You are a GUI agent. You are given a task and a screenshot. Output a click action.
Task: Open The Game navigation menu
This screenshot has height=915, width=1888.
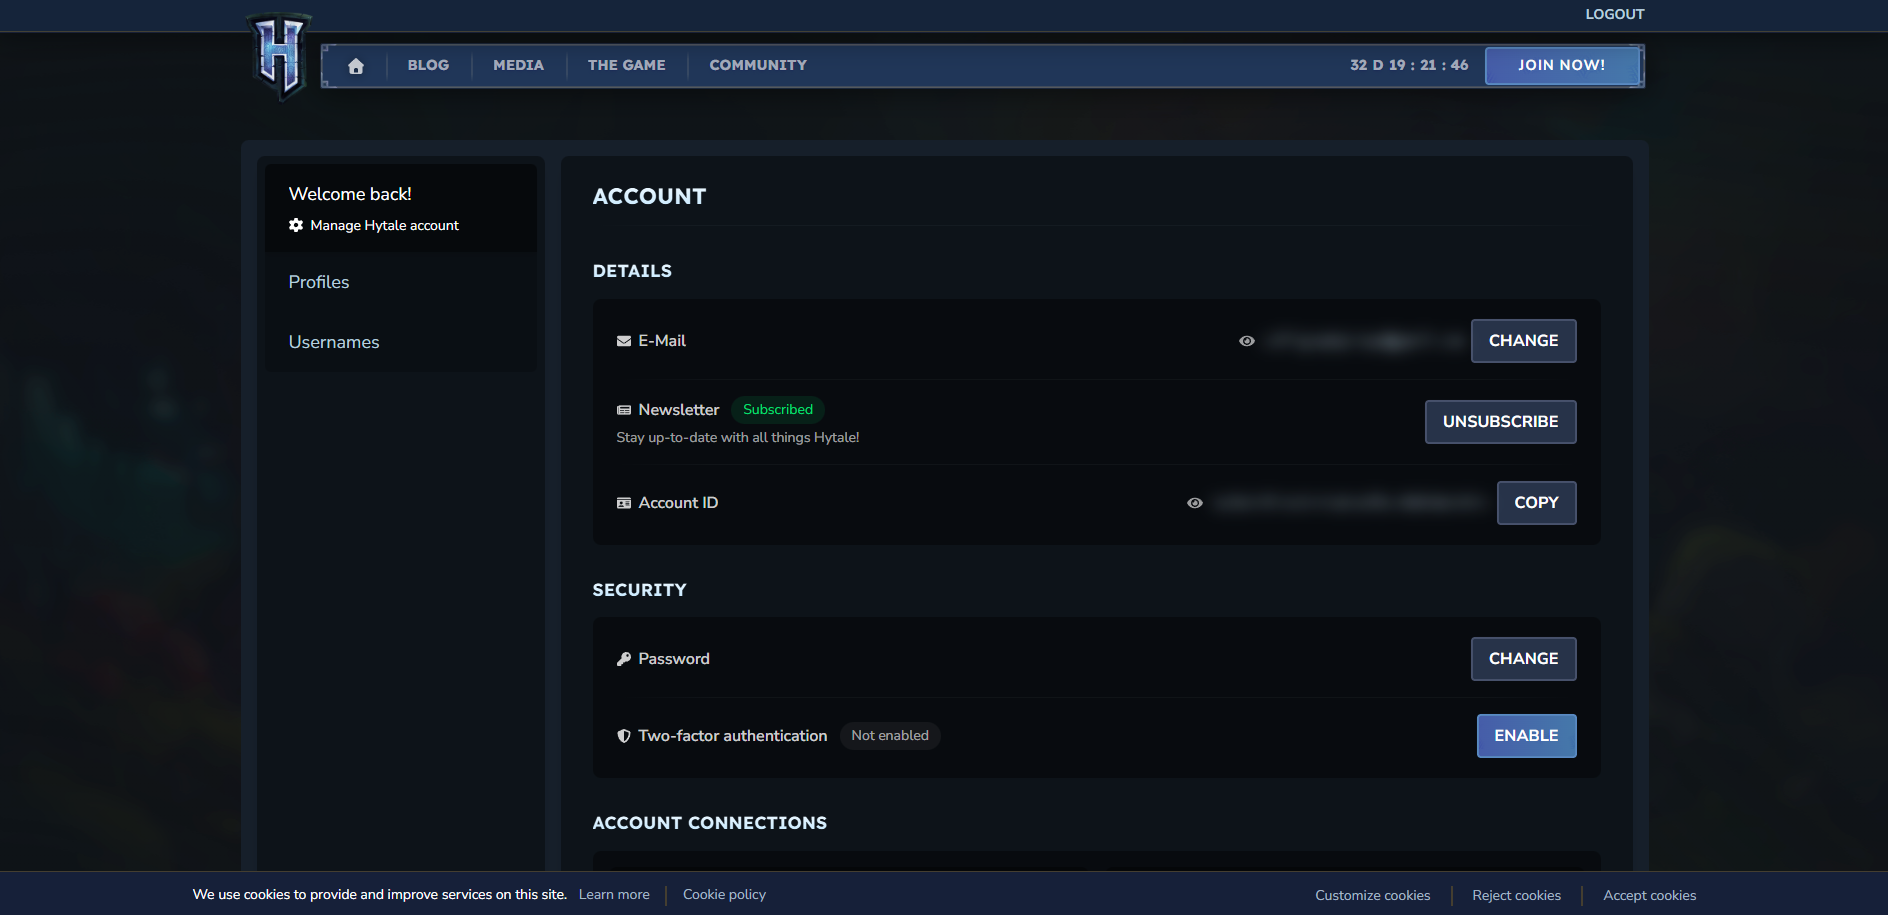tap(626, 65)
